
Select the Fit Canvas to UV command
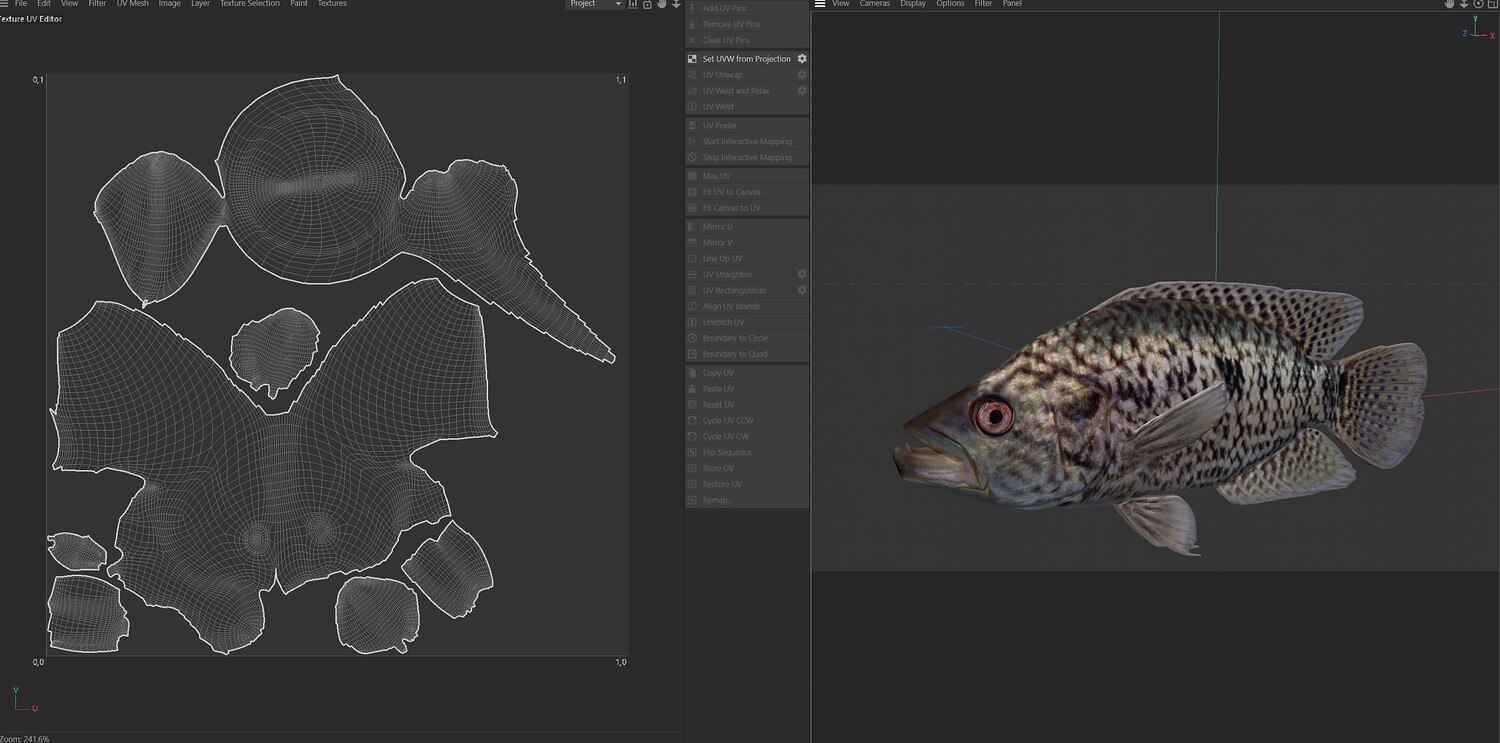(x=746, y=208)
